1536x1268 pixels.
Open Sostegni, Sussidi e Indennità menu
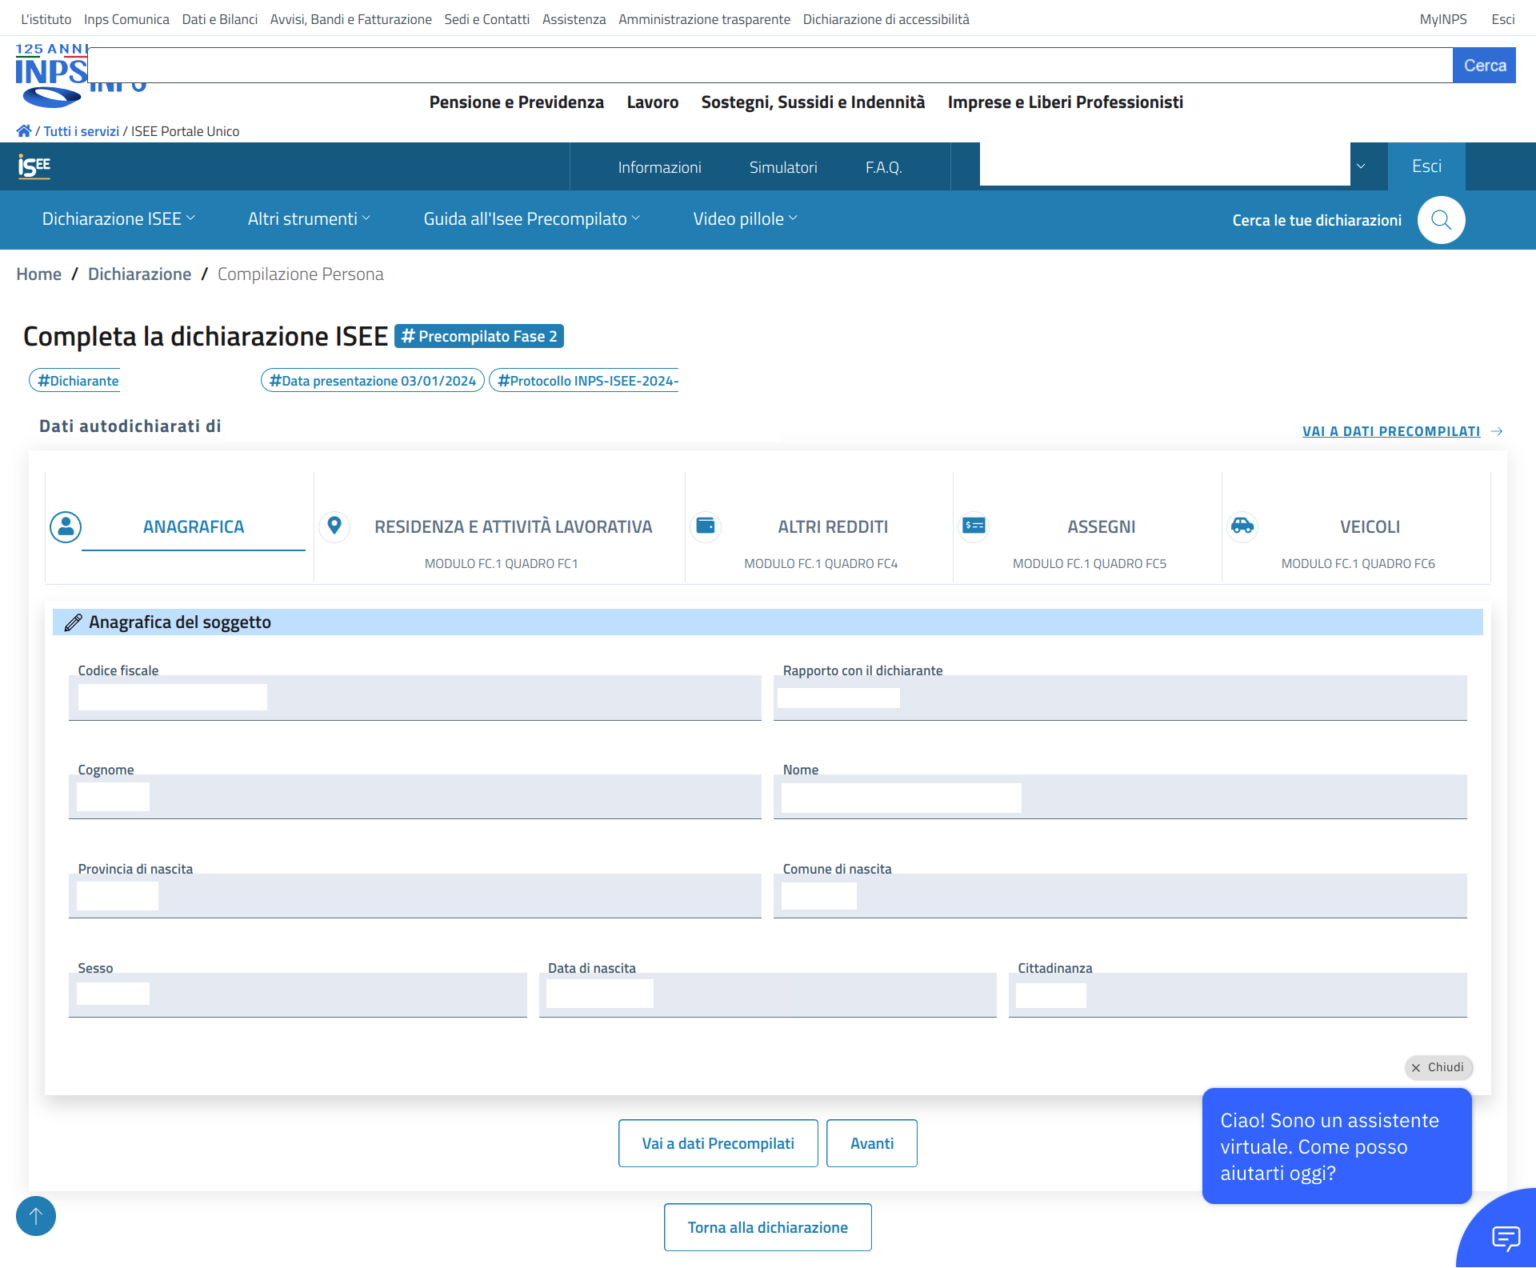pyautogui.click(x=813, y=102)
